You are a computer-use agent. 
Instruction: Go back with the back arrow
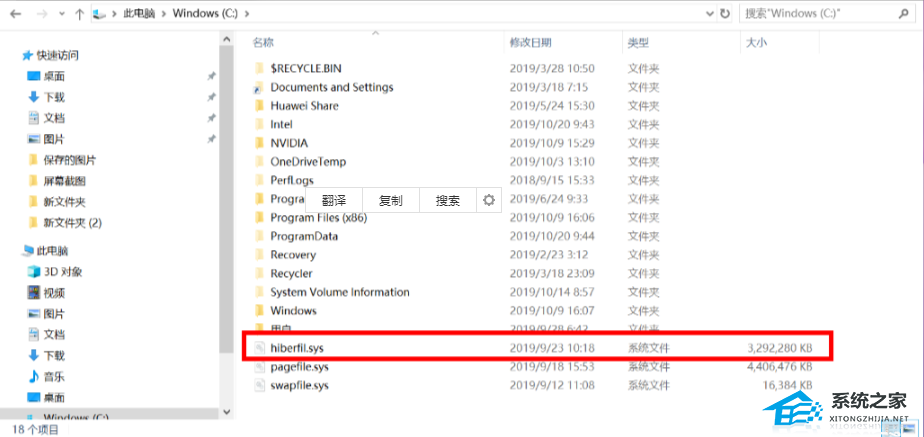click(15, 14)
